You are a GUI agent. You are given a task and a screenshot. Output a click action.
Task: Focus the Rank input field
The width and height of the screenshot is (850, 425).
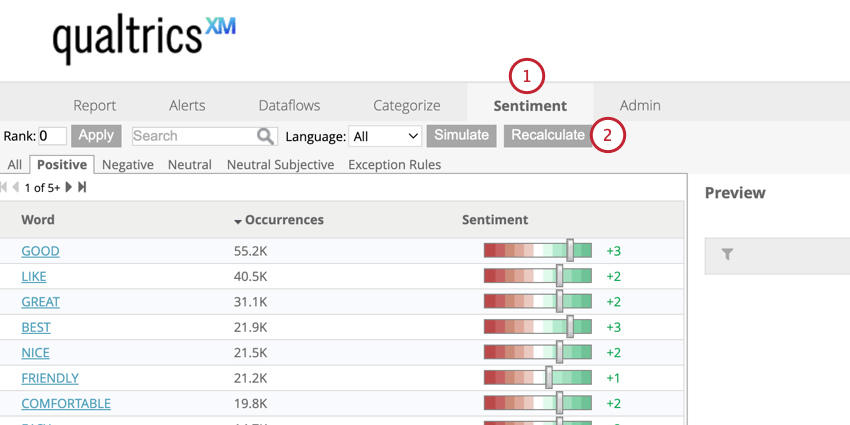coord(52,136)
